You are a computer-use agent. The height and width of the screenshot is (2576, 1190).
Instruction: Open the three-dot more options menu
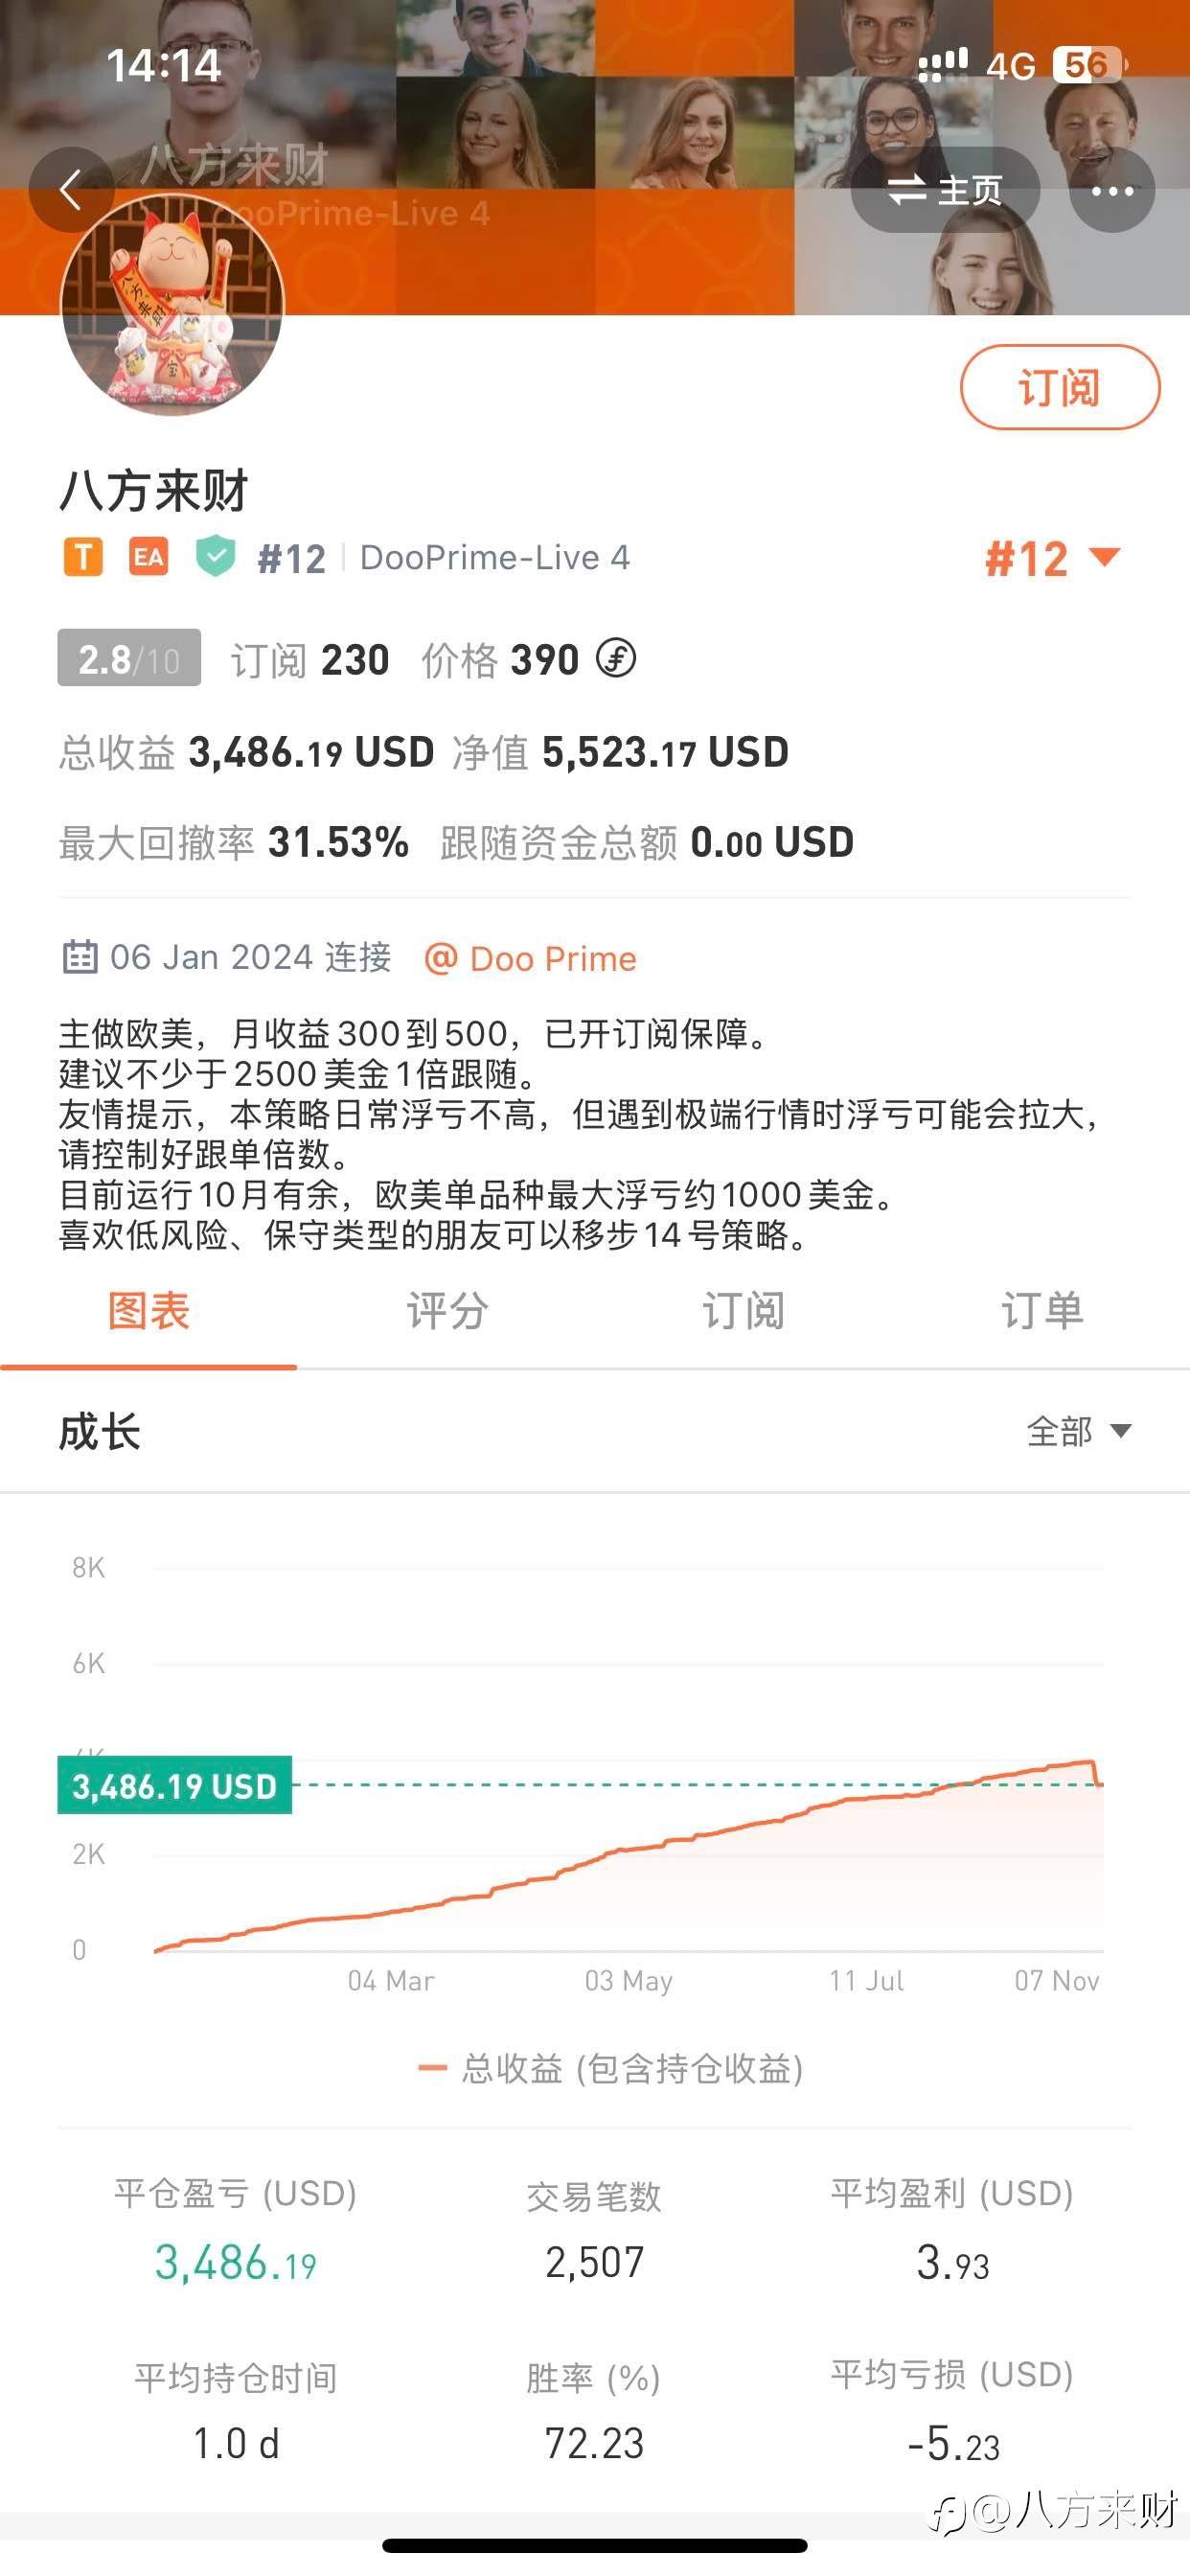coord(1111,190)
